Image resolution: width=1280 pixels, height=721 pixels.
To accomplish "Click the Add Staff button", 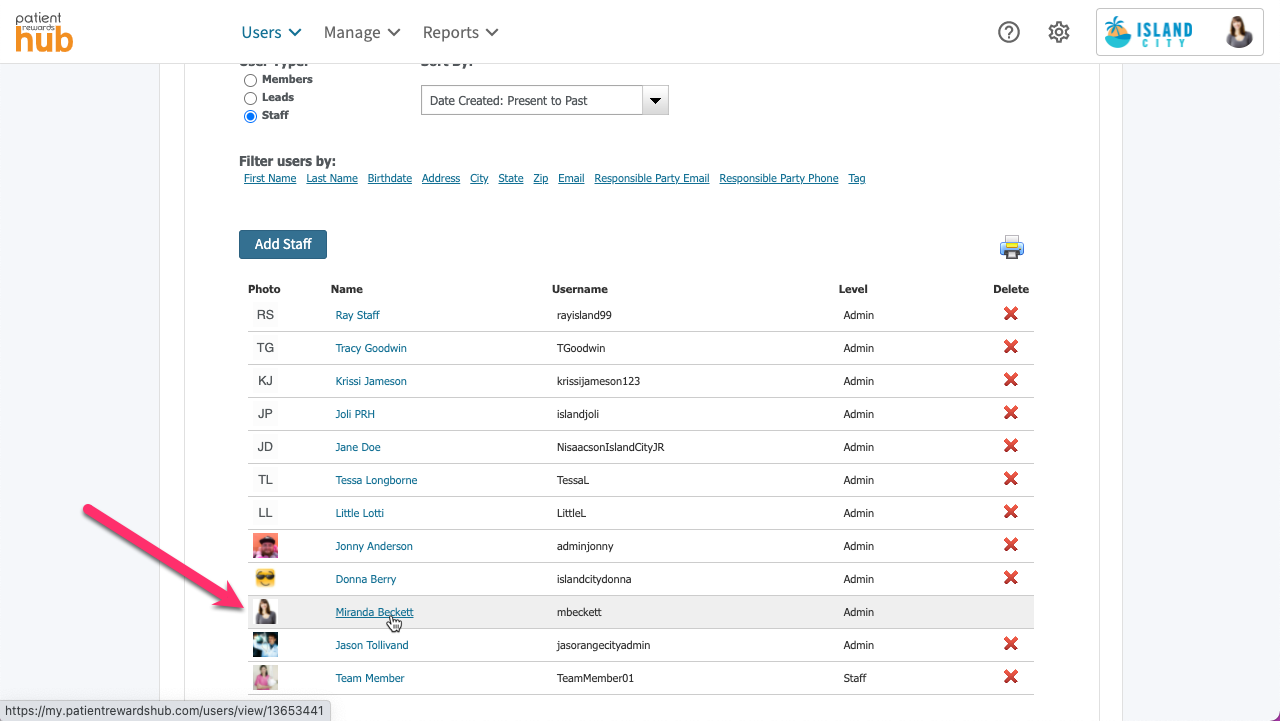I will coord(283,244).
